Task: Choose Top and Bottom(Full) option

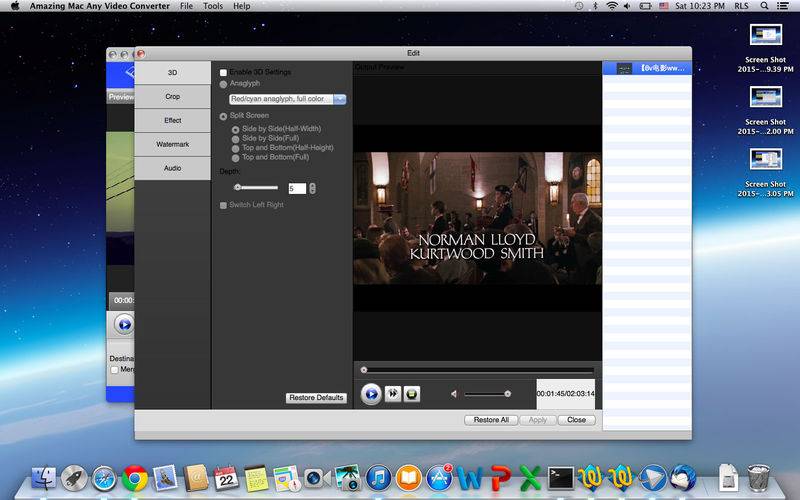Action: (235, 158)
